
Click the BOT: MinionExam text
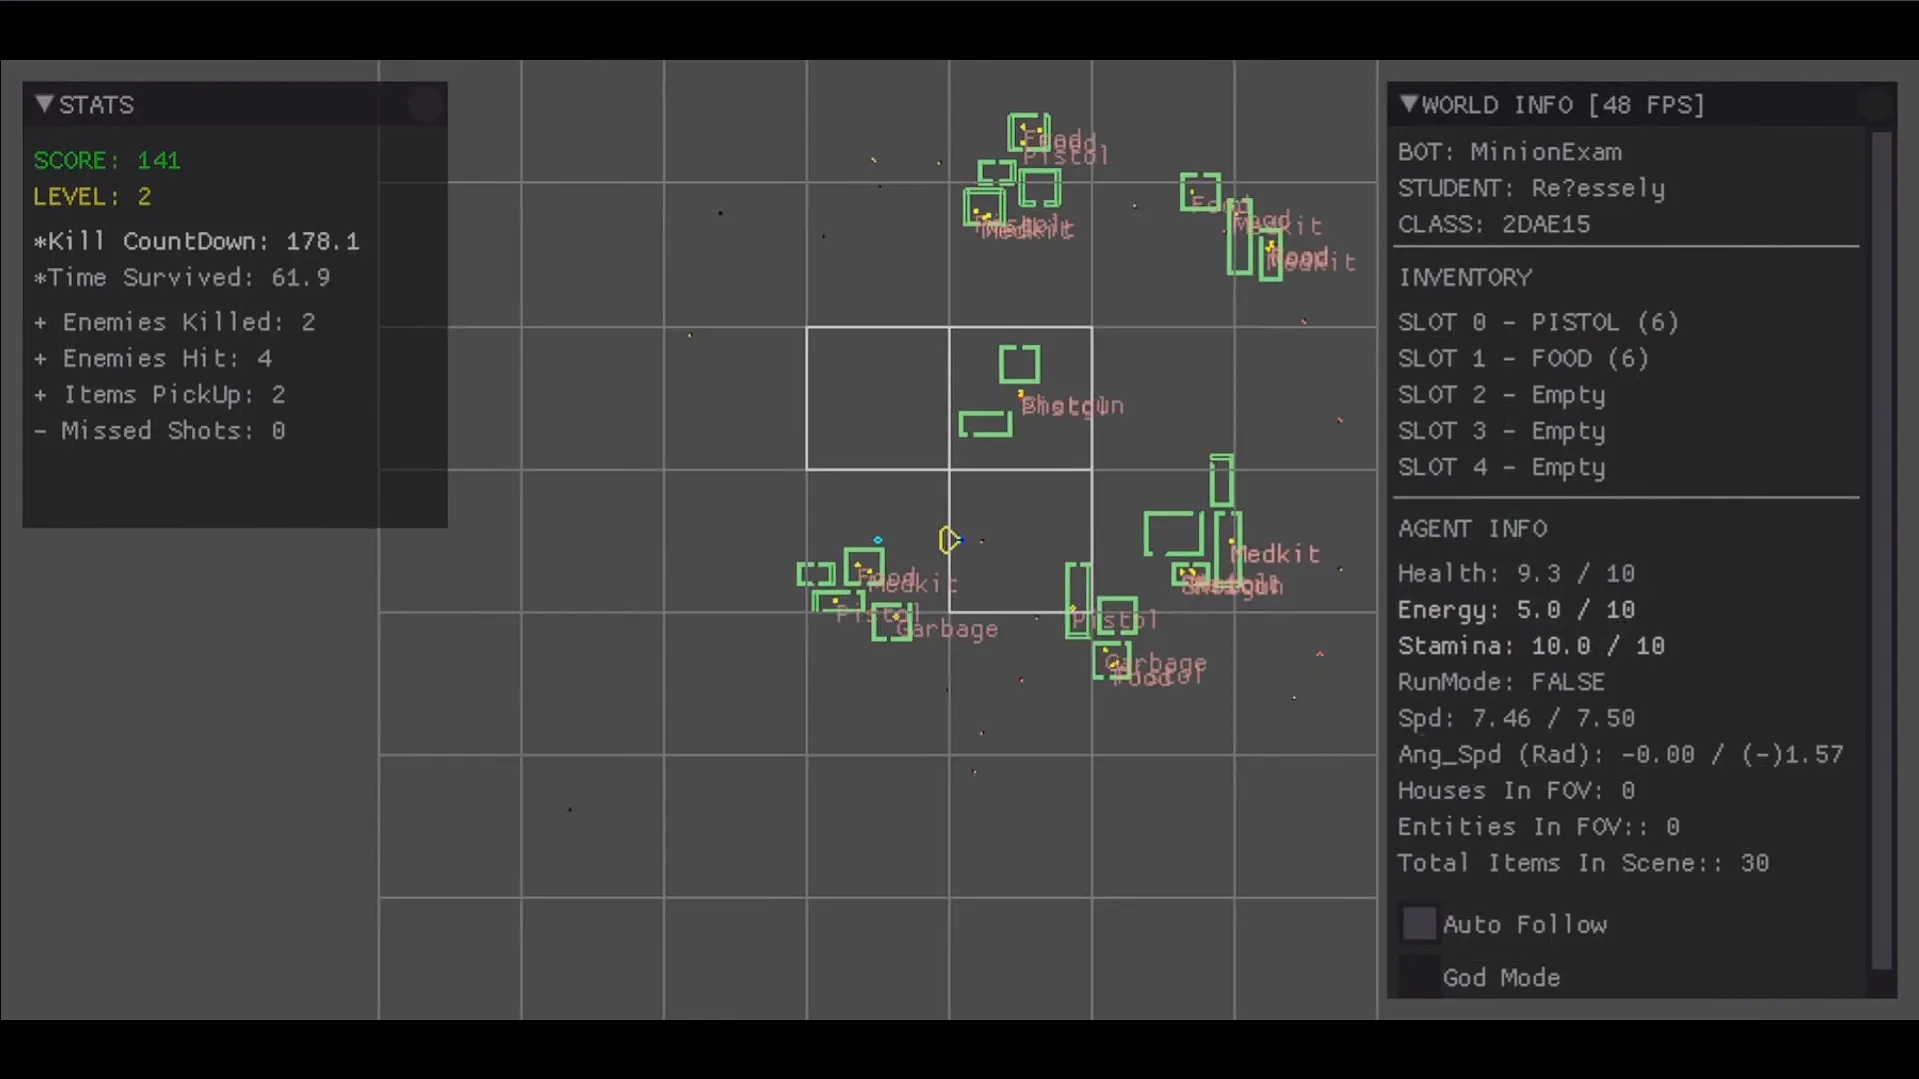click(x=1510, y=152)
